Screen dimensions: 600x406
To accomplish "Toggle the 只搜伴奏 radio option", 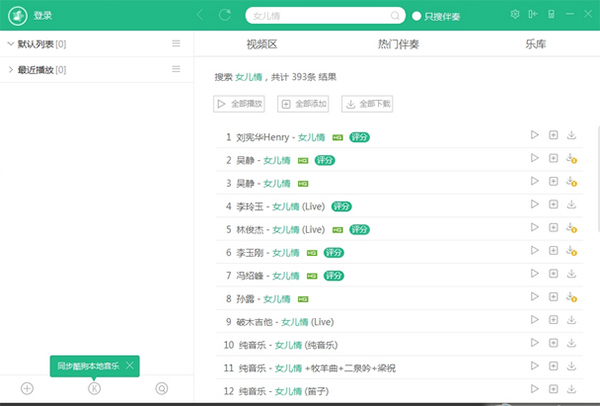I will pyautogui.click(x=417, y=16).
